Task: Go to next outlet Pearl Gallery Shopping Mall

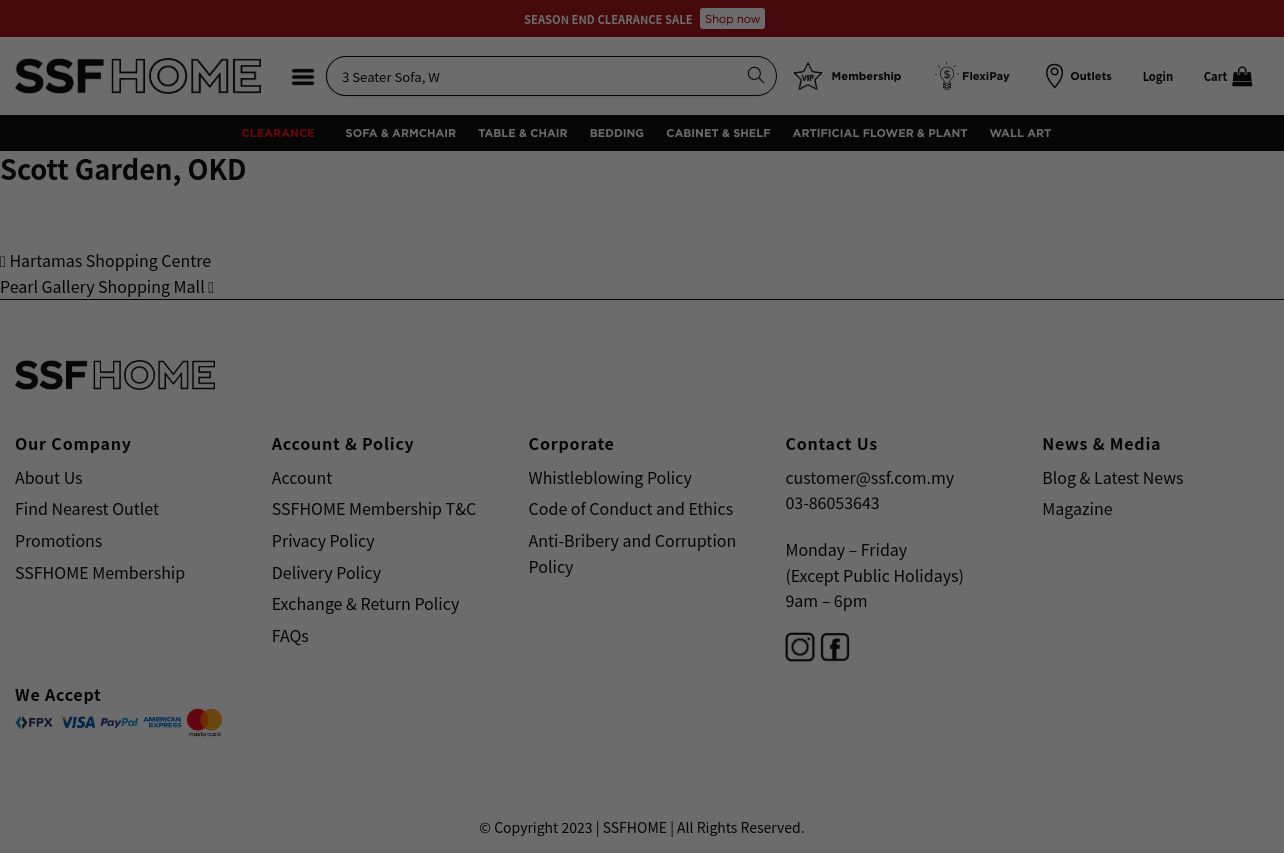Action: click(107, 287)
